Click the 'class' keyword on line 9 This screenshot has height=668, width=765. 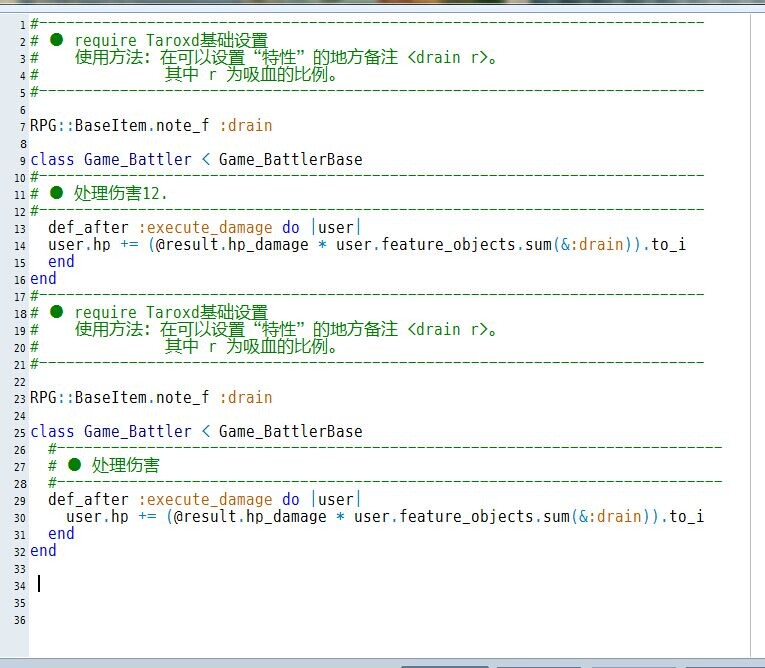tap(52, 160)
